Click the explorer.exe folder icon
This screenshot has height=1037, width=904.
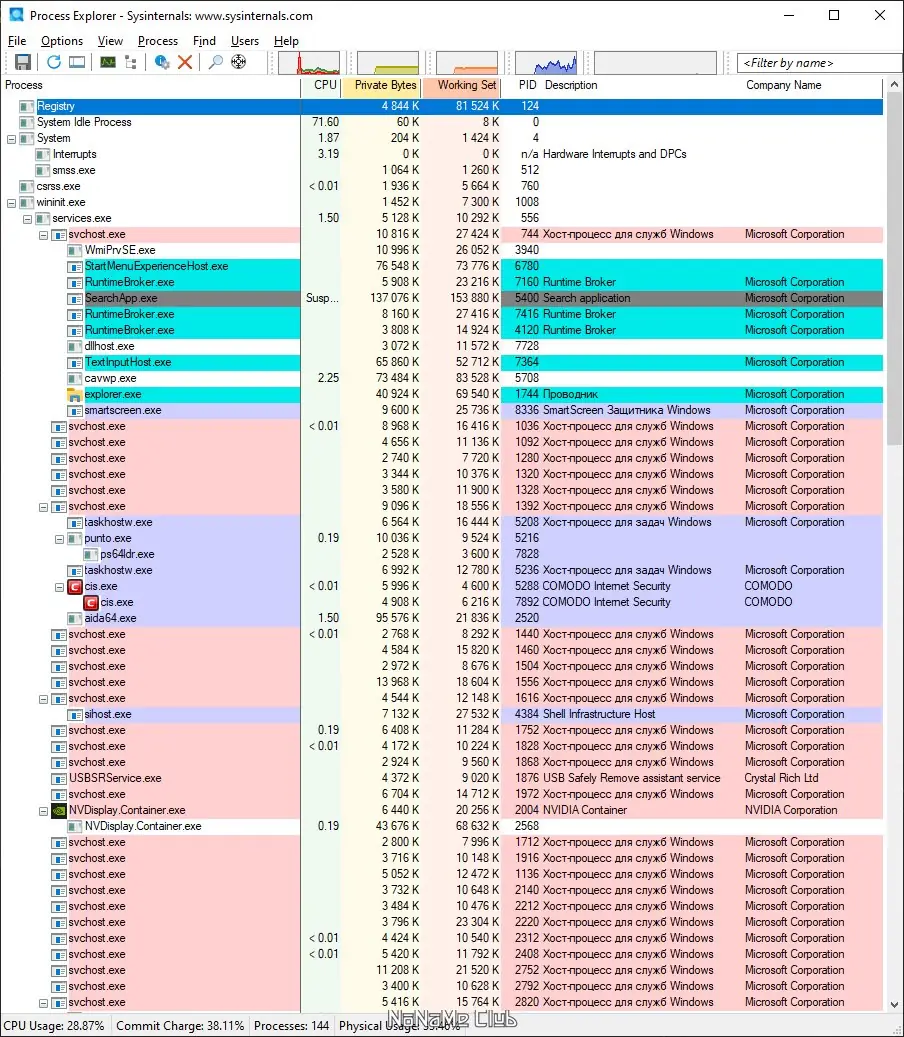(75, 395)
